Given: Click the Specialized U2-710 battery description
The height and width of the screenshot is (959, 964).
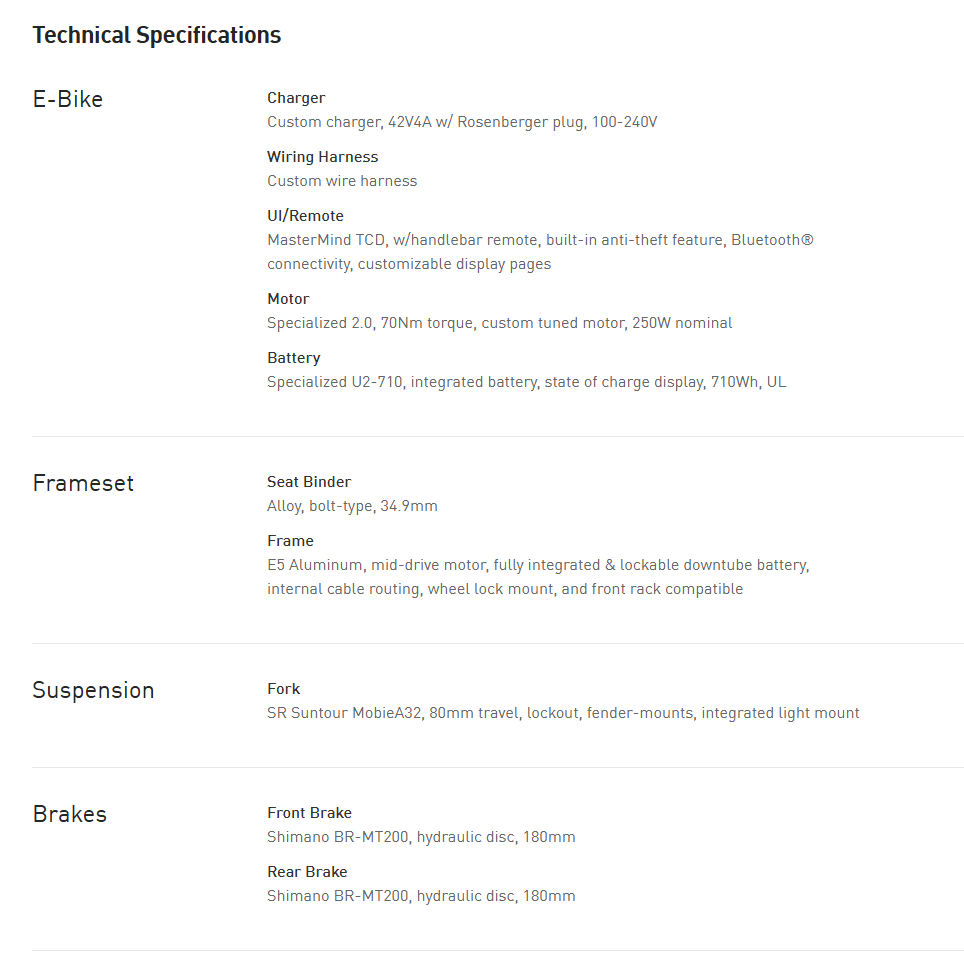Looking at the screenshot, I should (526, 382).
